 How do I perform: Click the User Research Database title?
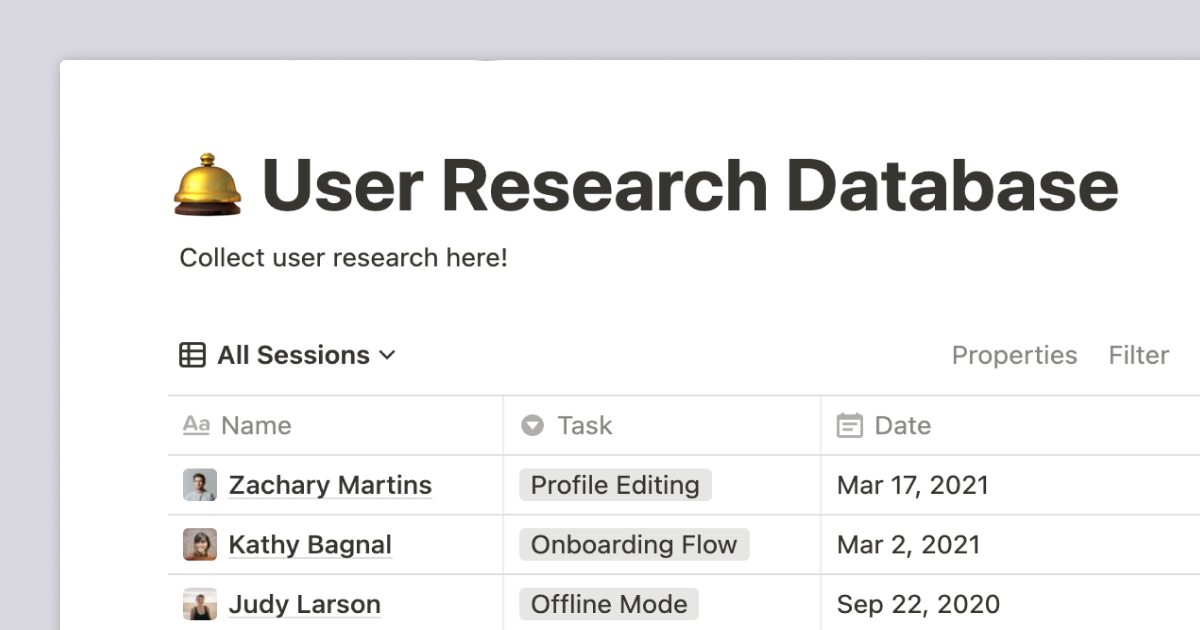[690, 185]
